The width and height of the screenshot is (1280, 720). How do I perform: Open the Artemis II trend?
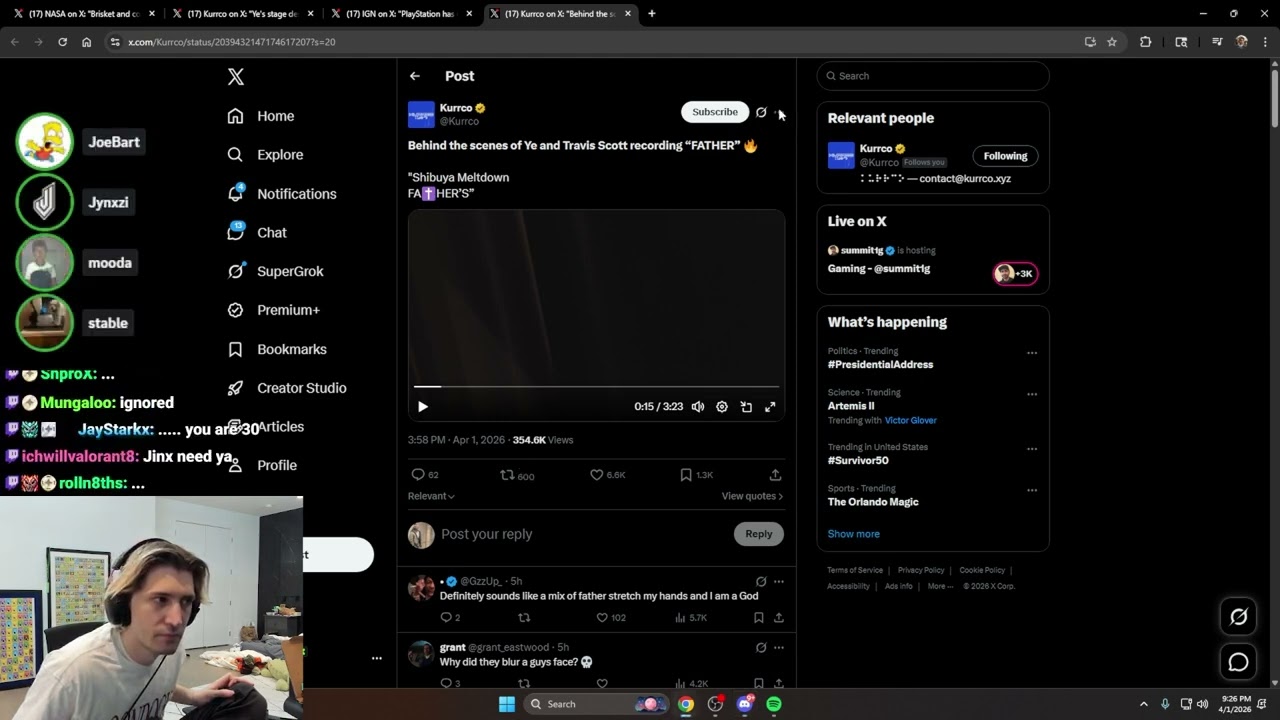pos(851,406)
